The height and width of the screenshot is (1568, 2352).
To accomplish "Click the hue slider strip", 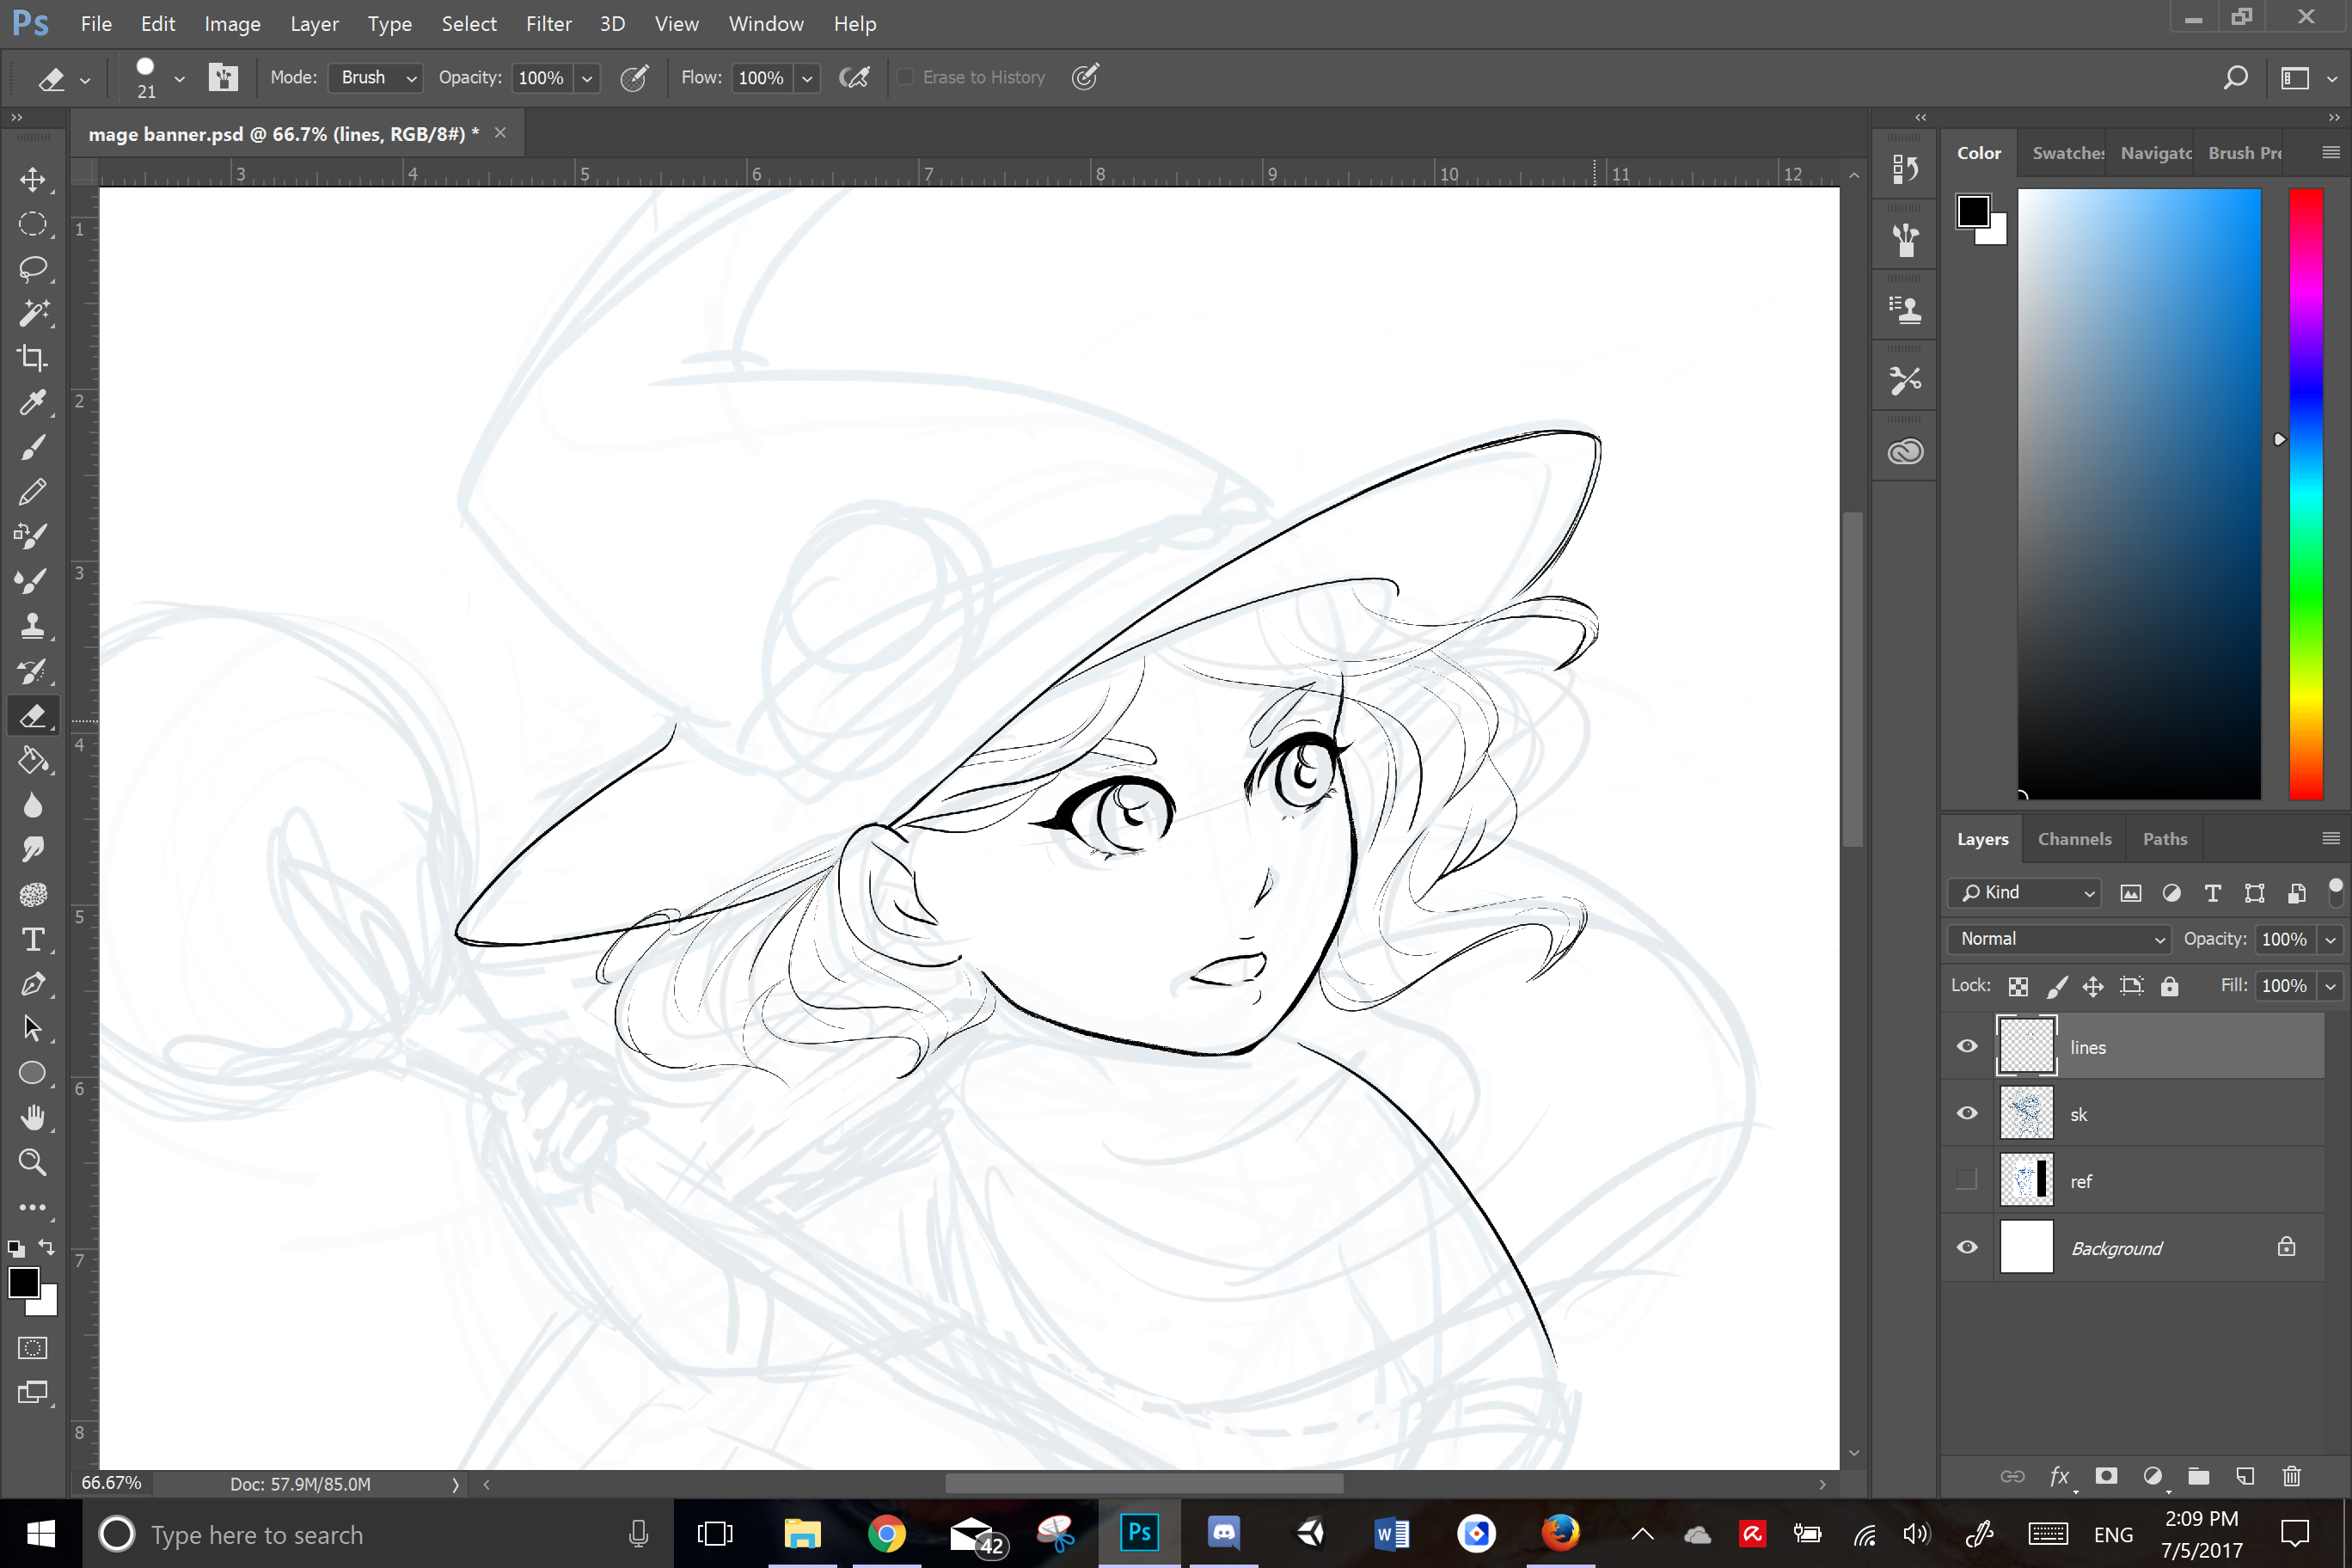I will (2306, 494).
